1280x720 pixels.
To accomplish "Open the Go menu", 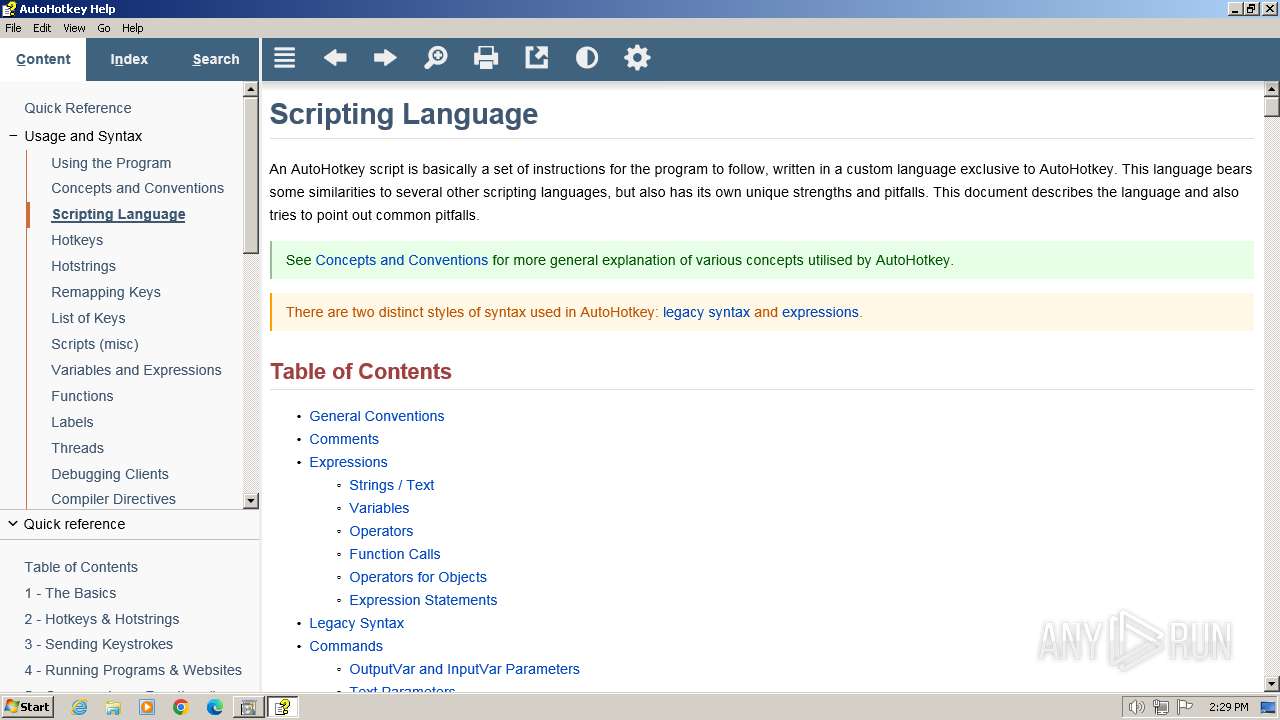I will pos(104,28).
